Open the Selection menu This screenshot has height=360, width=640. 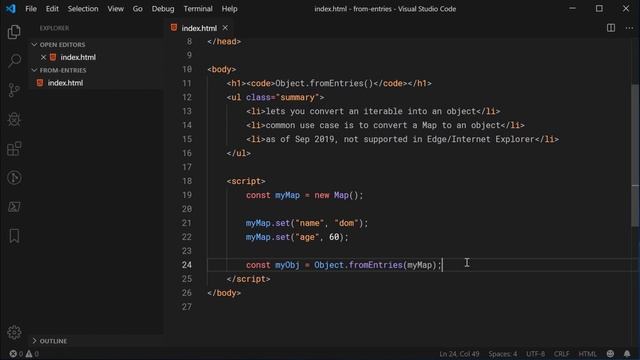pos(83,9)
